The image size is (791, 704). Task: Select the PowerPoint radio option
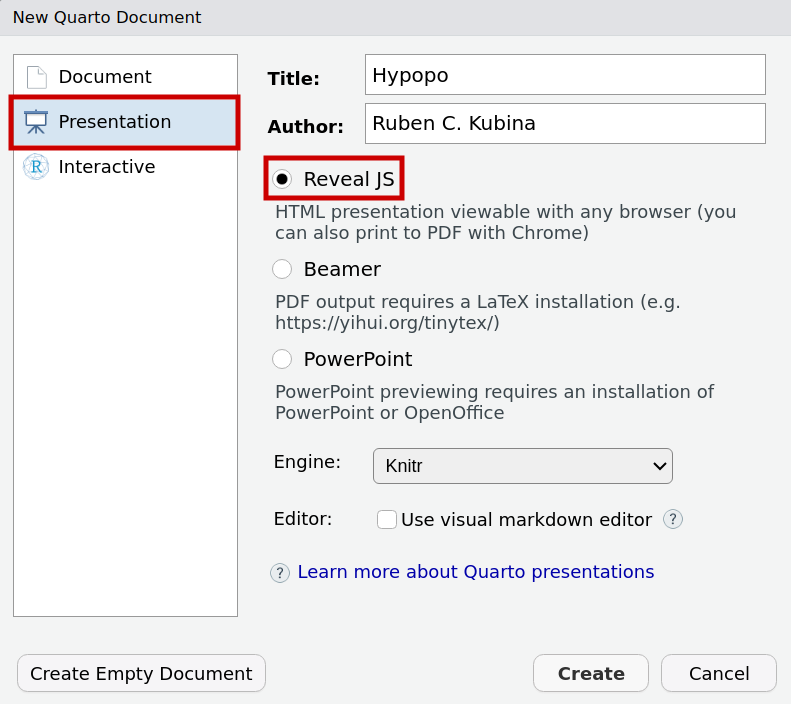click(x=283, y=359)
